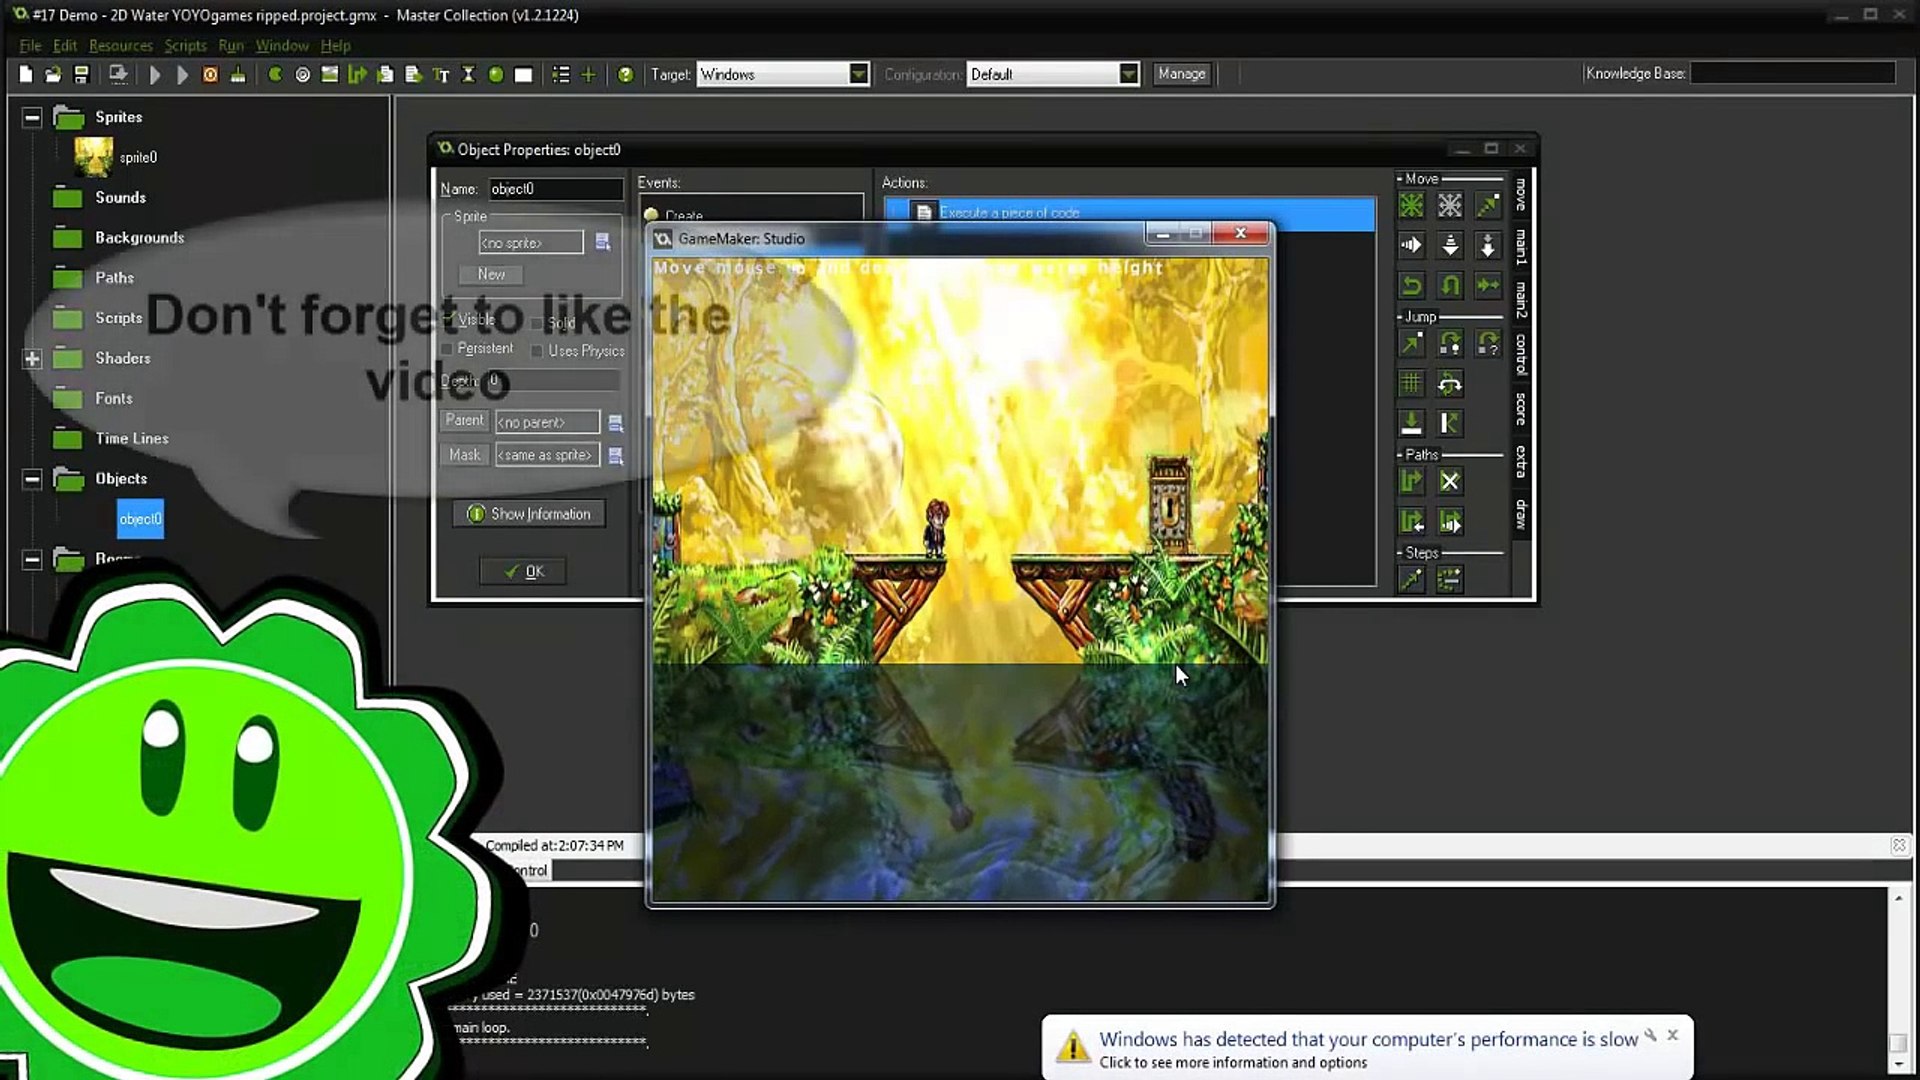Click the Knowledge Base search field

[x=1792, y=74]
